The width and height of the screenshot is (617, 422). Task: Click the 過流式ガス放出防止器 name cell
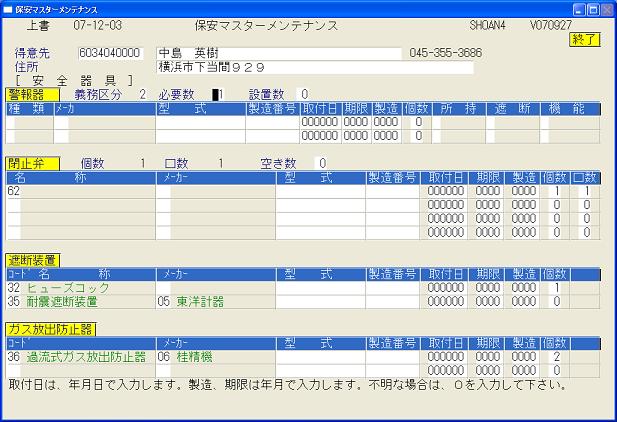click(95, 357)
